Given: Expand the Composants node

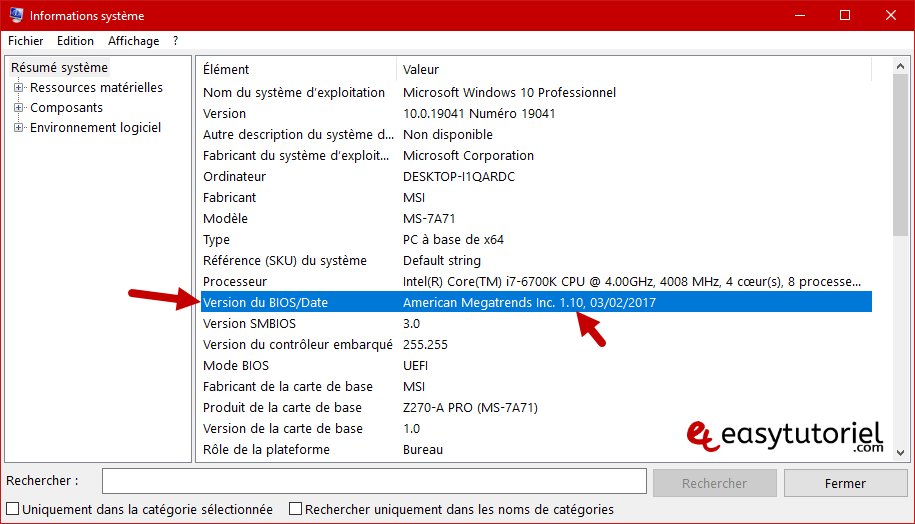Looking at the screenshot, I should (x=19, y=107).
